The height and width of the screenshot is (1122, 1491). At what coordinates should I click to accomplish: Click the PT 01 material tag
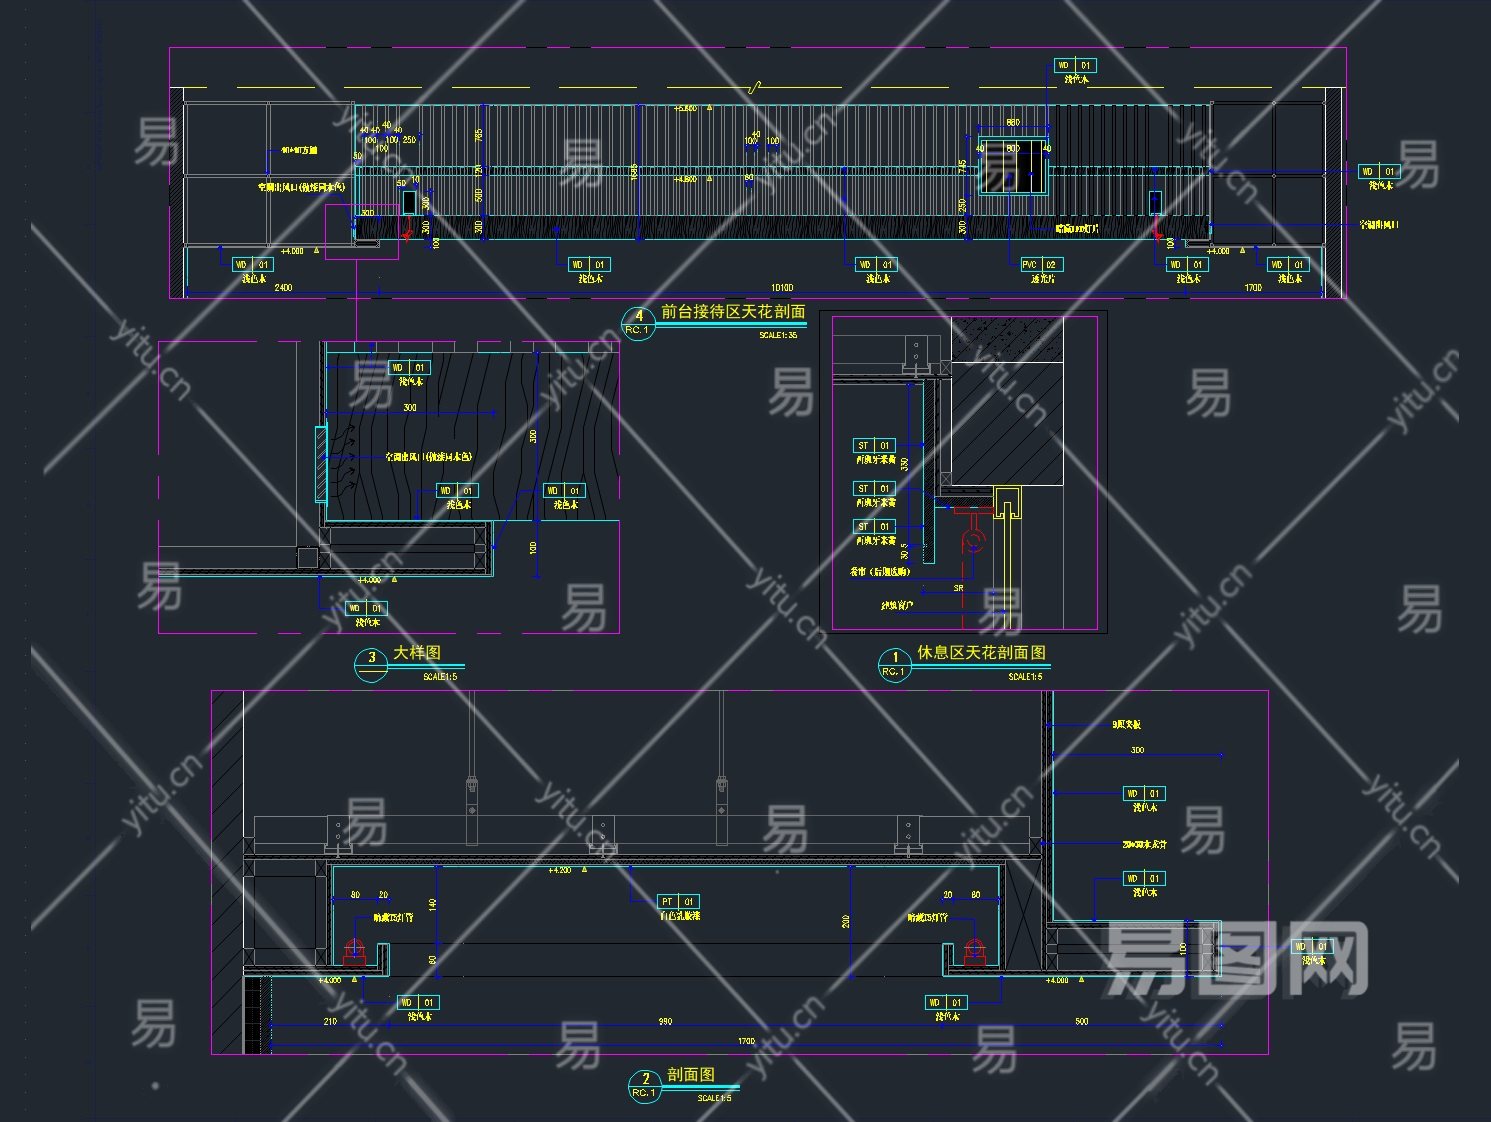(x=678, y=901)
